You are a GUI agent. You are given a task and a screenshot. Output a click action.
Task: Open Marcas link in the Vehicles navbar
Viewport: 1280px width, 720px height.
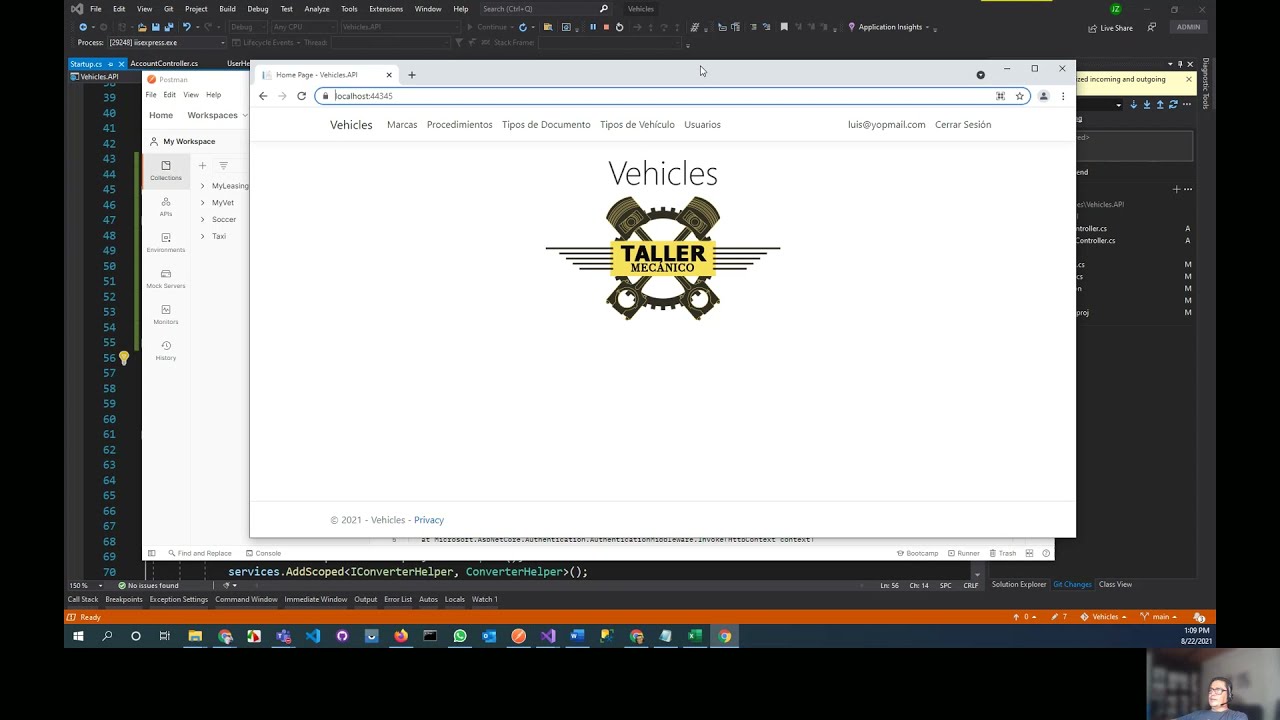(x=402, y=125)
